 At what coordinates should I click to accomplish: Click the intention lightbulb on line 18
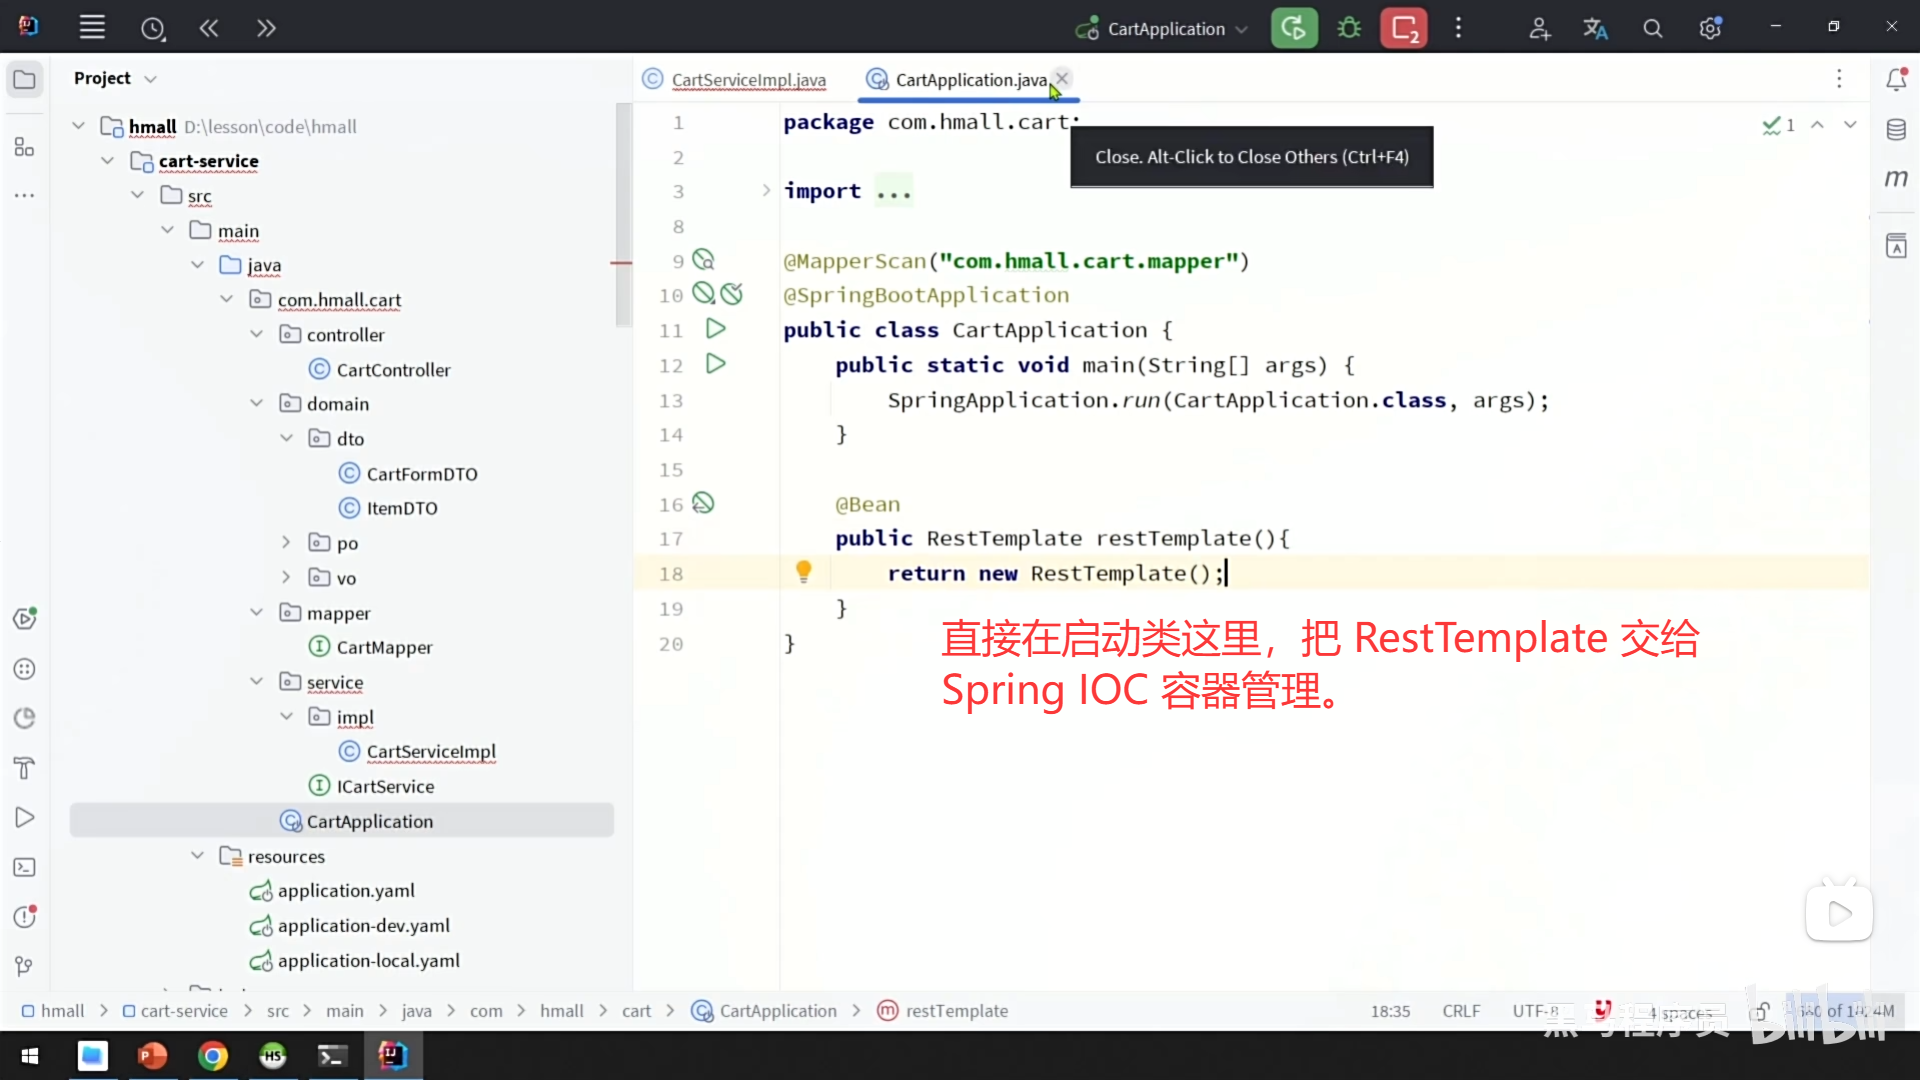(x=803, y=571)
